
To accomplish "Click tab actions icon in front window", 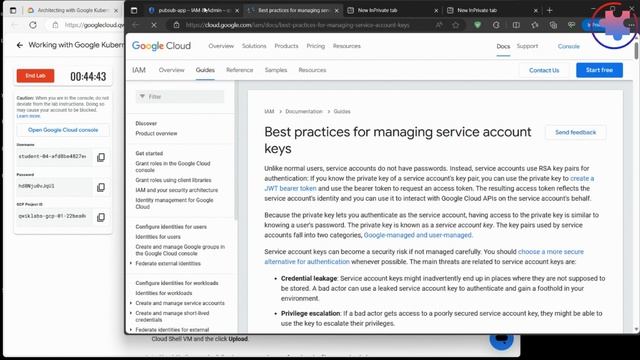I will pos(134,10).
